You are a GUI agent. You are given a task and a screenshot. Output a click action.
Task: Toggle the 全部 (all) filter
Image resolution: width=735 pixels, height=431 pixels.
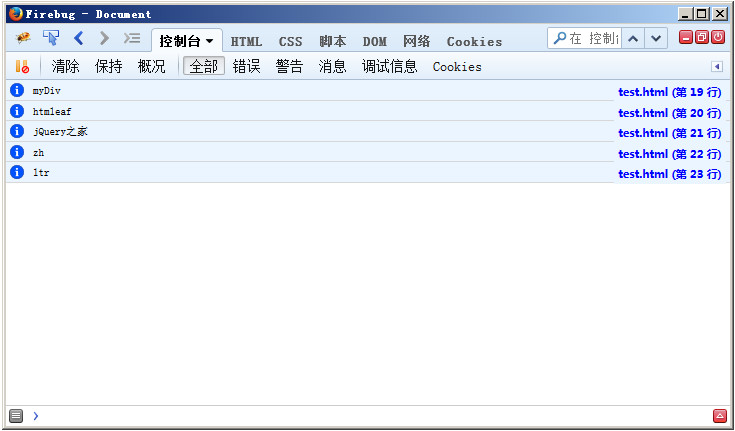click(204, 67)
